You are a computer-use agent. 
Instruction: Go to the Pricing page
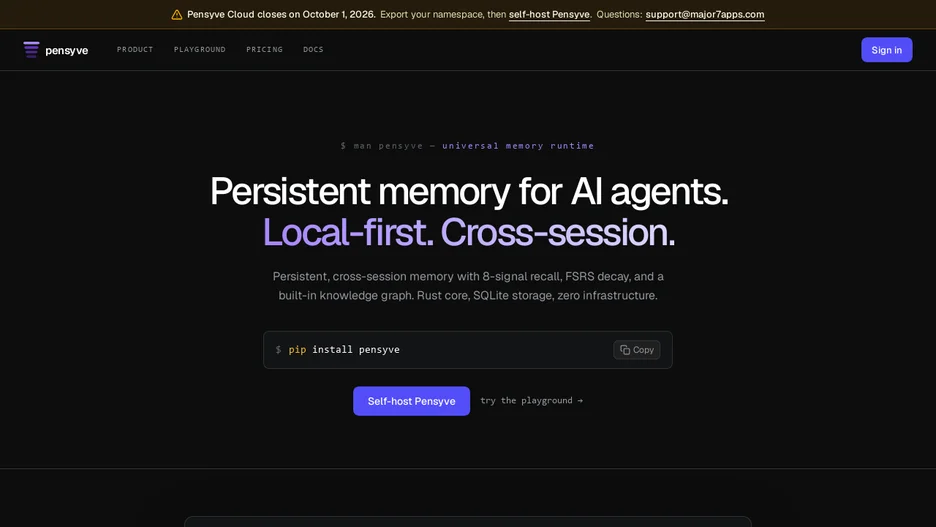tap(264, 50)
